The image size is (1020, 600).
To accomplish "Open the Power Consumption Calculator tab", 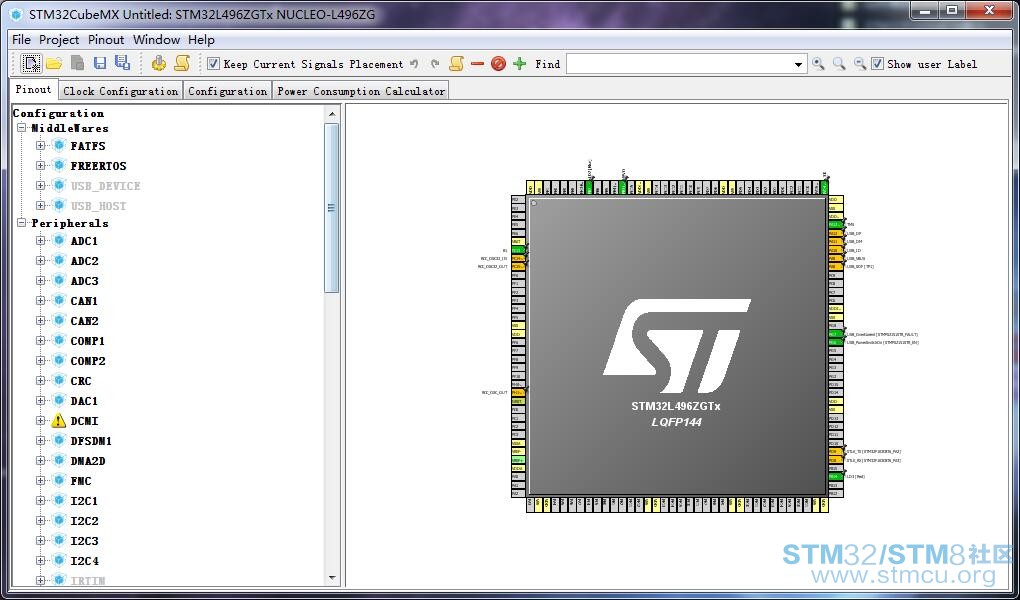I will tap(361, 91).
